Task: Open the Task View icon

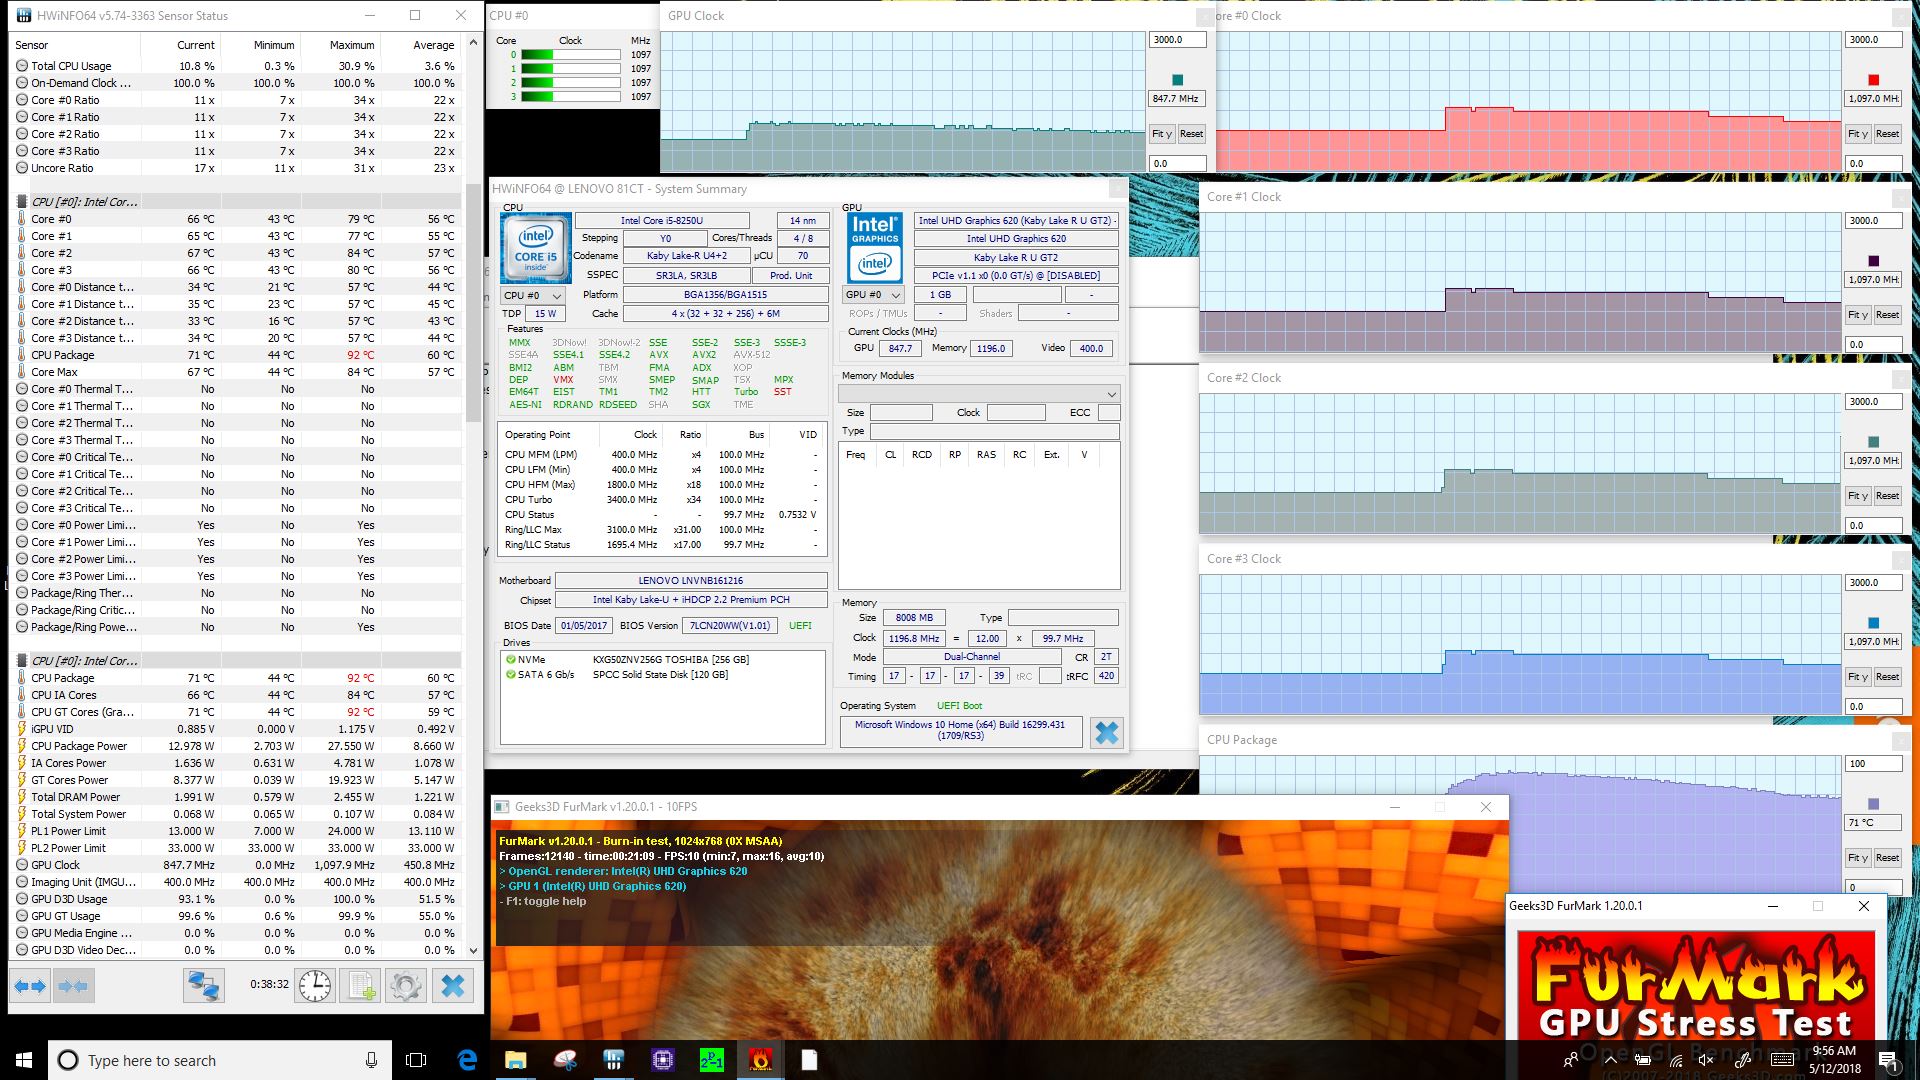Action: tap(416, 1060)
